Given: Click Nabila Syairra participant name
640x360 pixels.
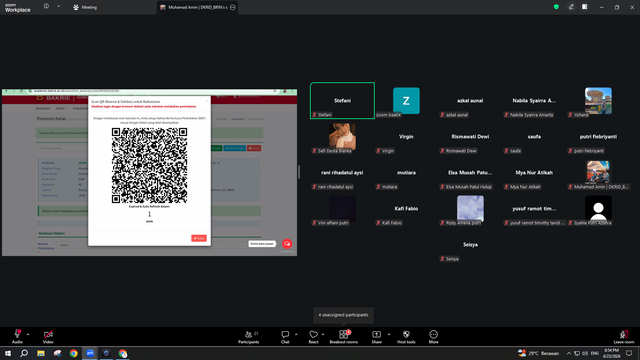Looking at the screenshot, I should [x=534, y=100].
